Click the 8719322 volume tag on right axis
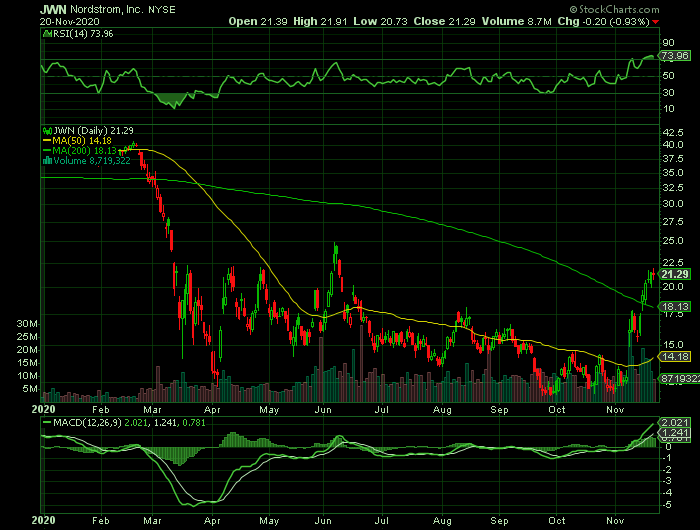 click(x=680, y=379)
